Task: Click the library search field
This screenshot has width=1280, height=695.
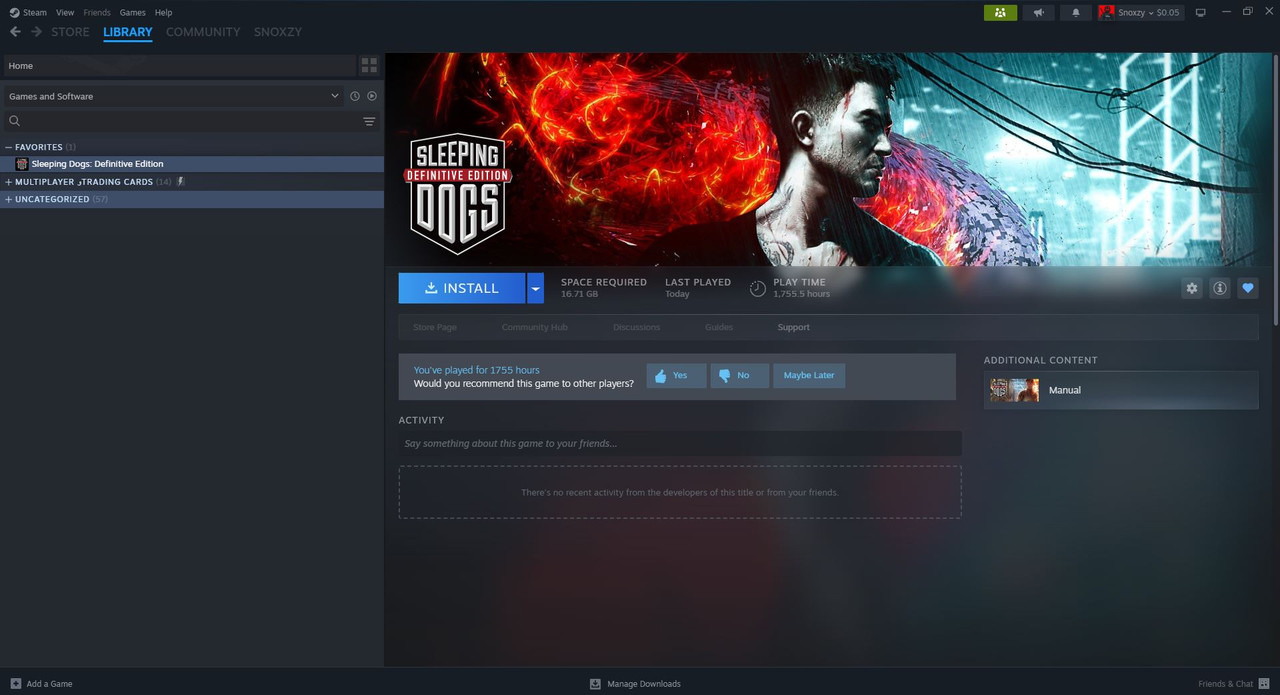Action: 180,121
